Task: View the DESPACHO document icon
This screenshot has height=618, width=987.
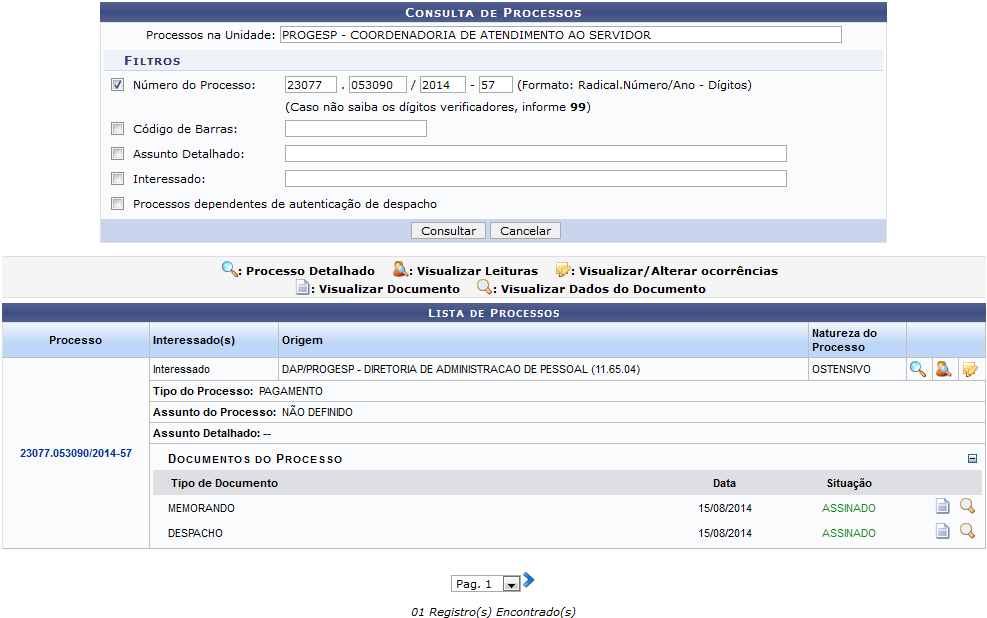Action: (x=942, y=532)
